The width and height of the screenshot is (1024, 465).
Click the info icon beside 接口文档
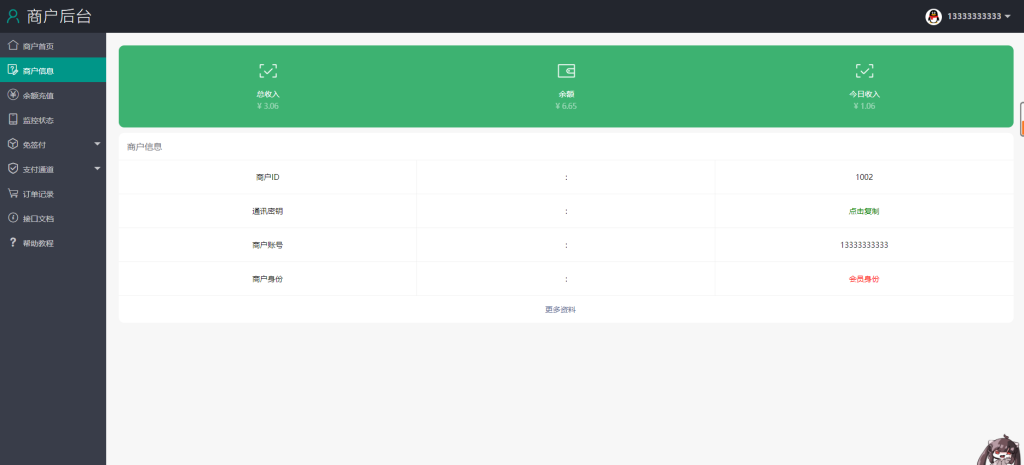(12, 217)
